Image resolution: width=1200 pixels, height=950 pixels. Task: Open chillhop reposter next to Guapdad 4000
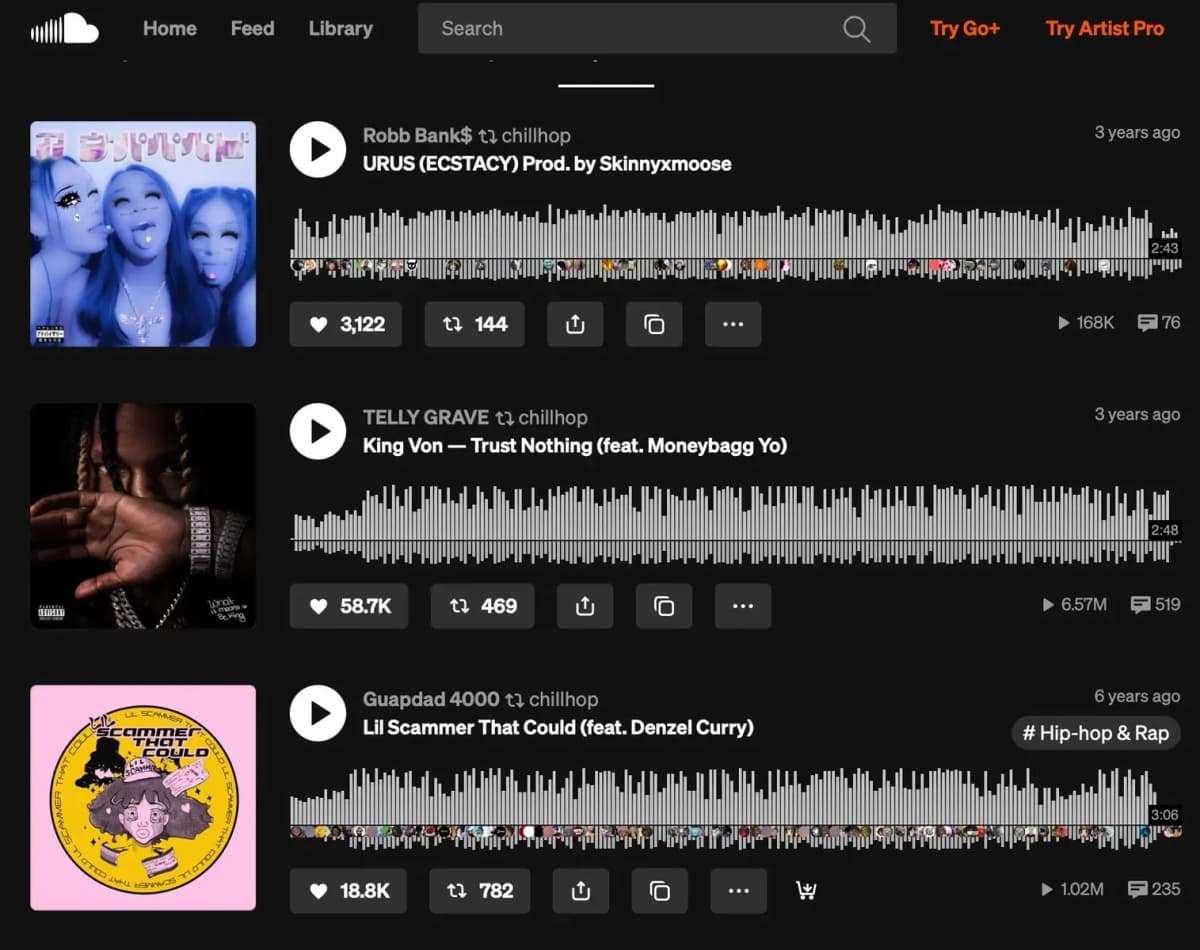[563, 699]
